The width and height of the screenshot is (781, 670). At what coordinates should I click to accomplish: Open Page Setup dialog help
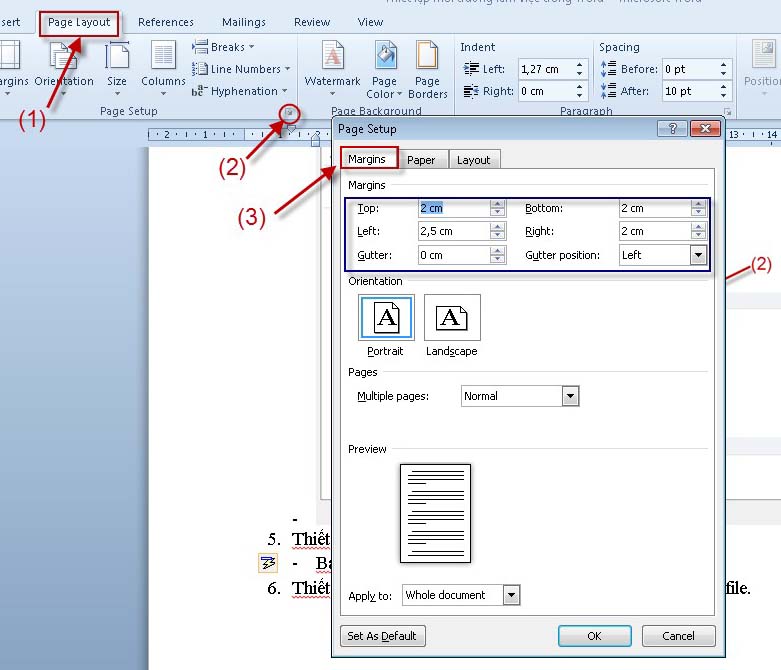tap(672, 129)
